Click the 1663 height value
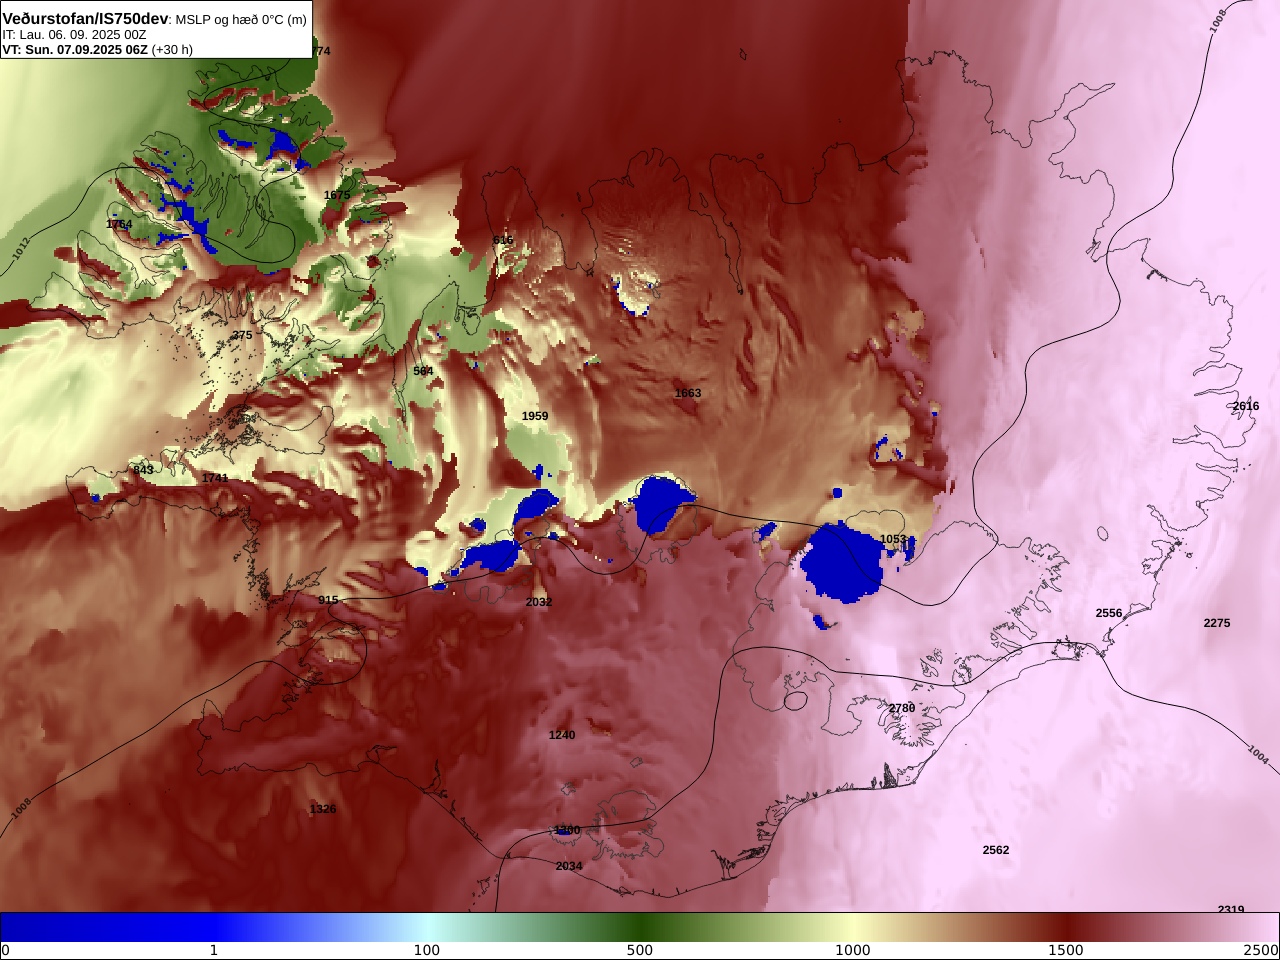This screenshot has width=1280, height=960. [x=688, y=393]
